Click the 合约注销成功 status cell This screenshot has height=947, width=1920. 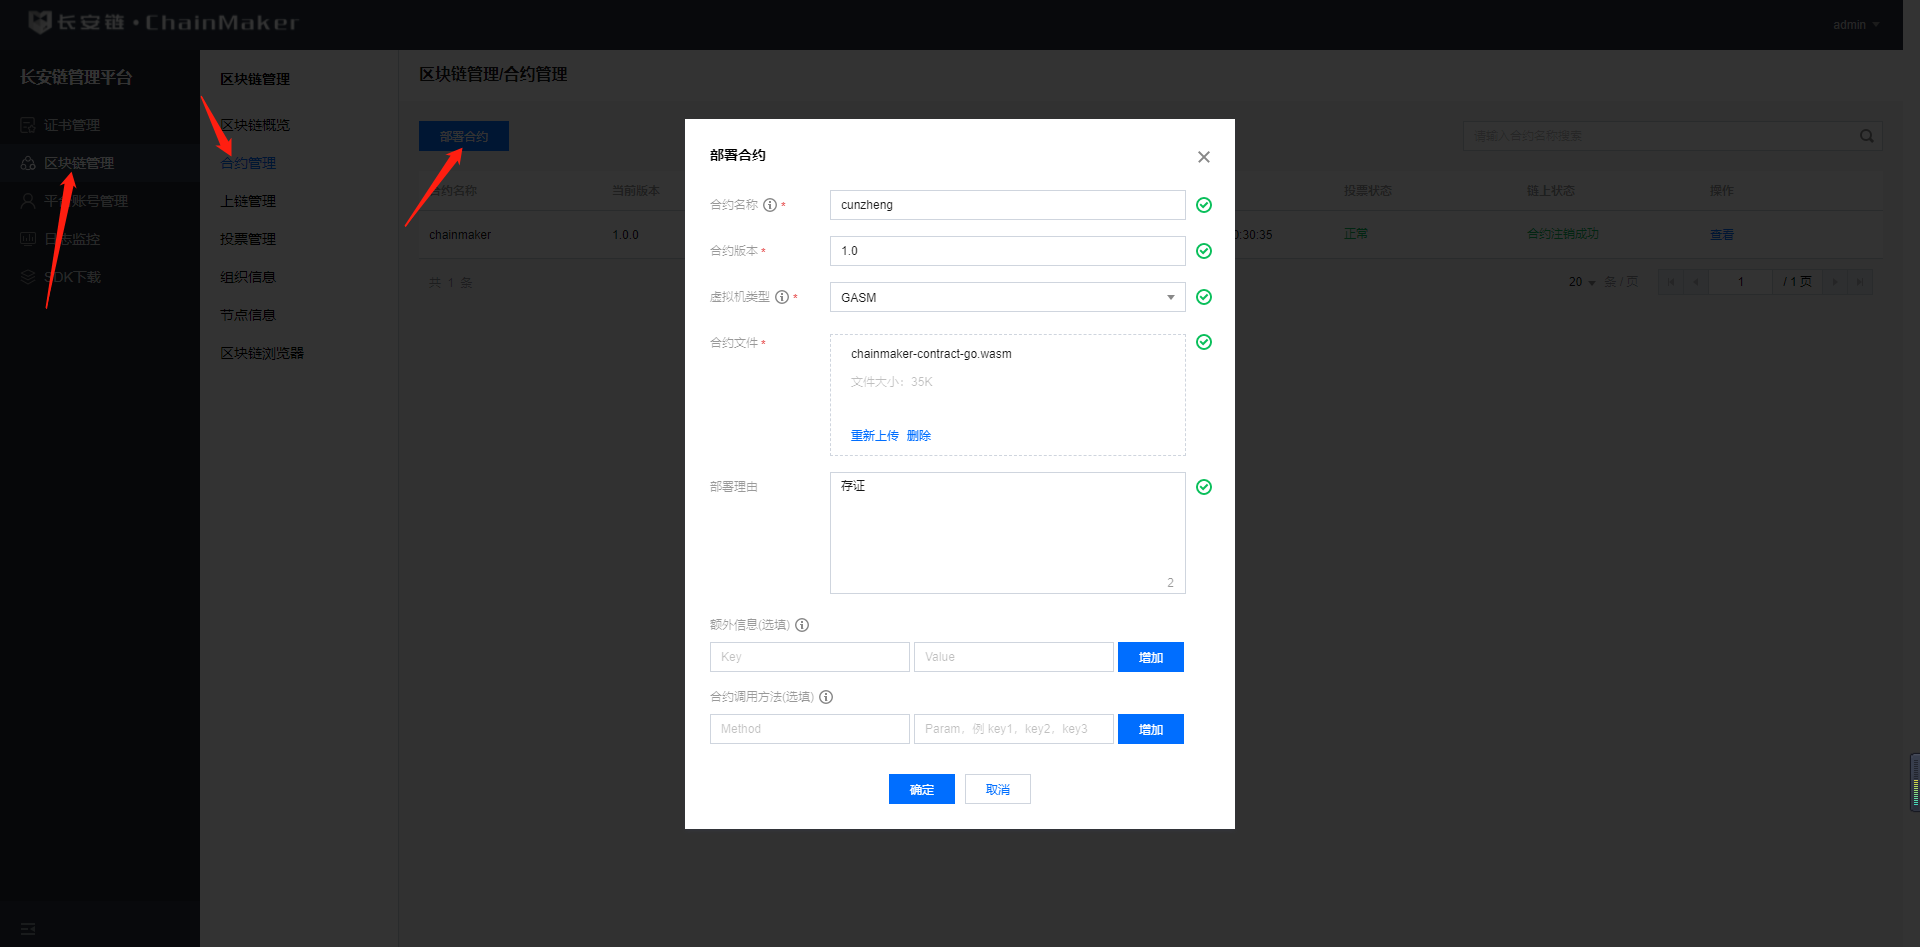(x=1562, y=234)
